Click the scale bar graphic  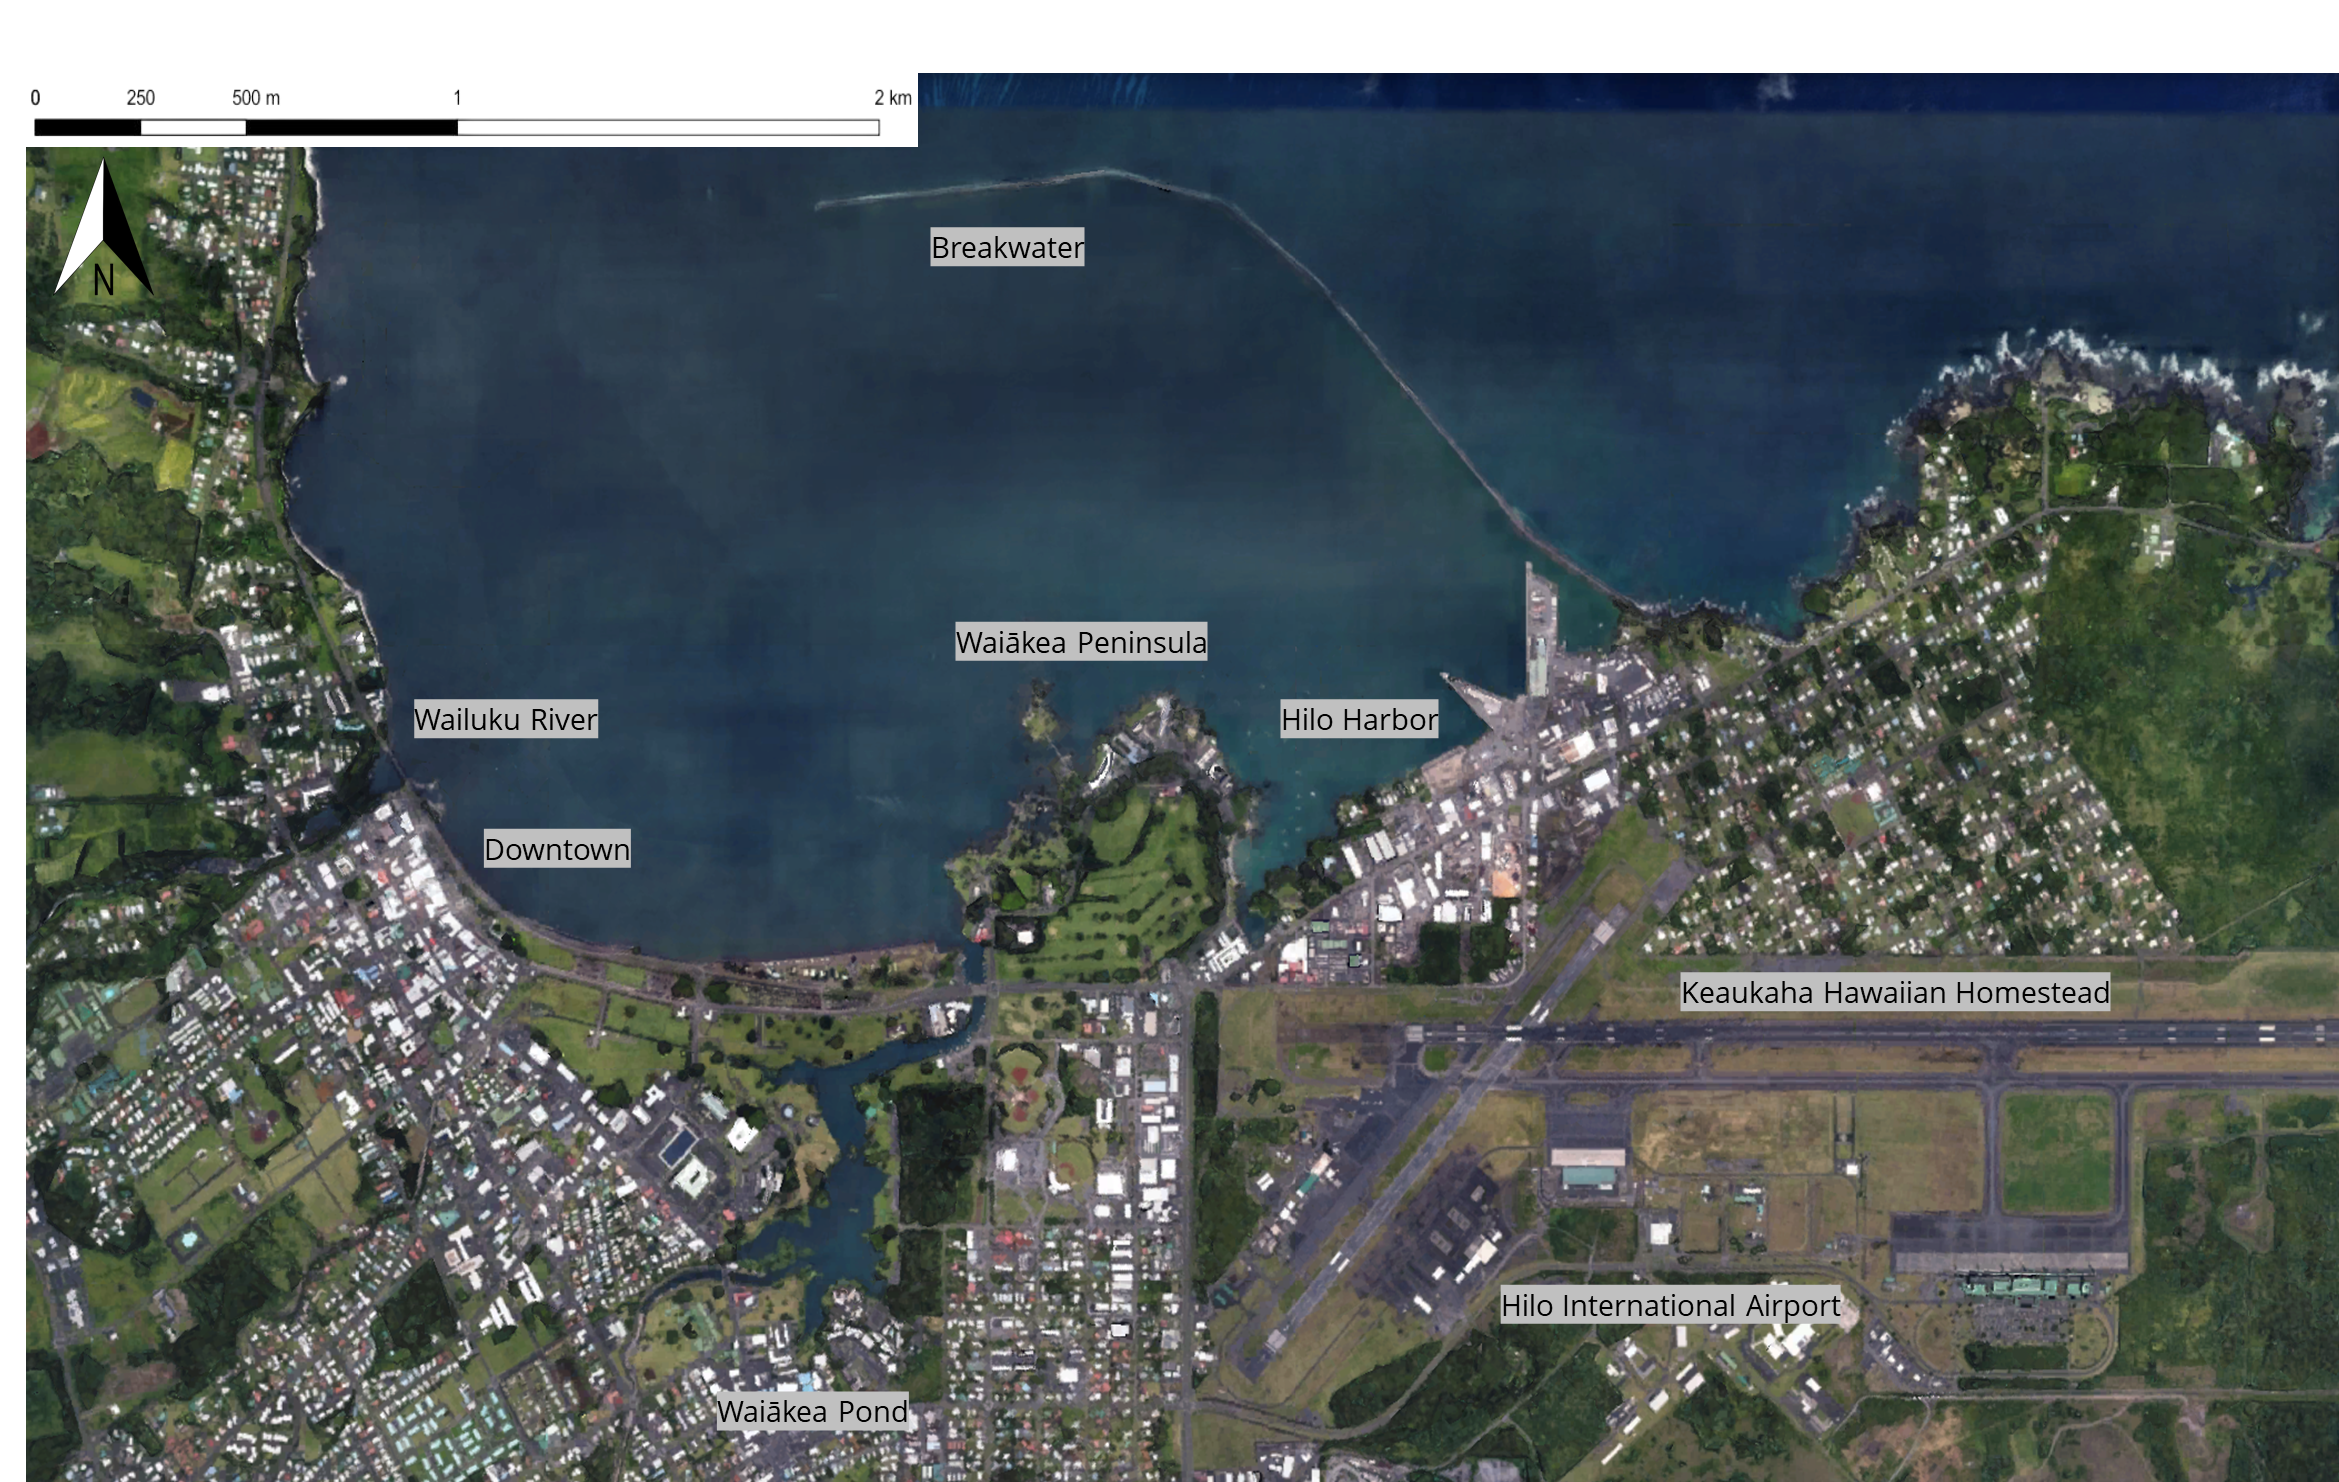point(457,127)
